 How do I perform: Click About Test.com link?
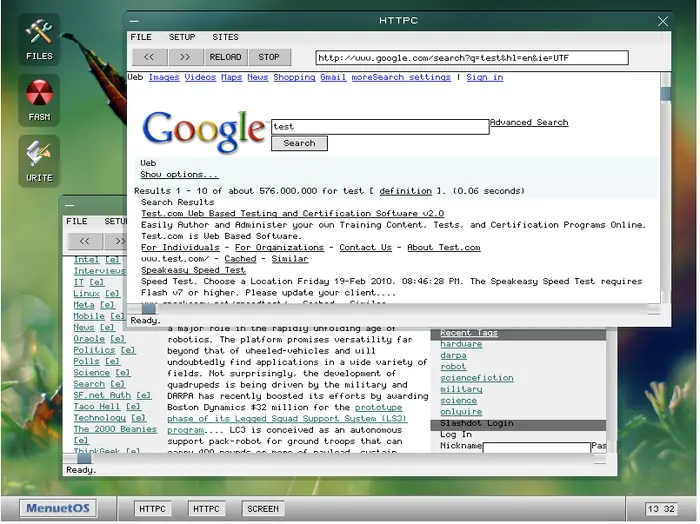click(444, 247)
